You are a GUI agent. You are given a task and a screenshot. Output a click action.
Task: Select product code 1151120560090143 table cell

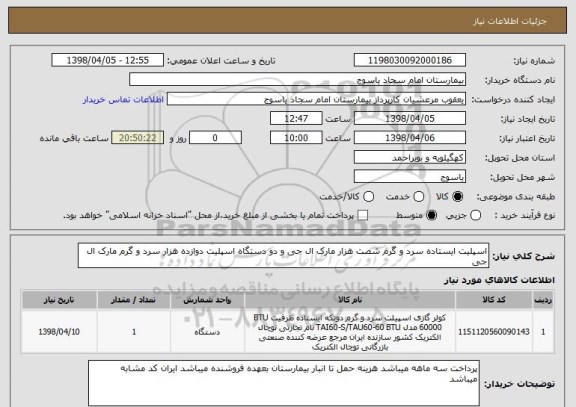[x=494, y=332]
